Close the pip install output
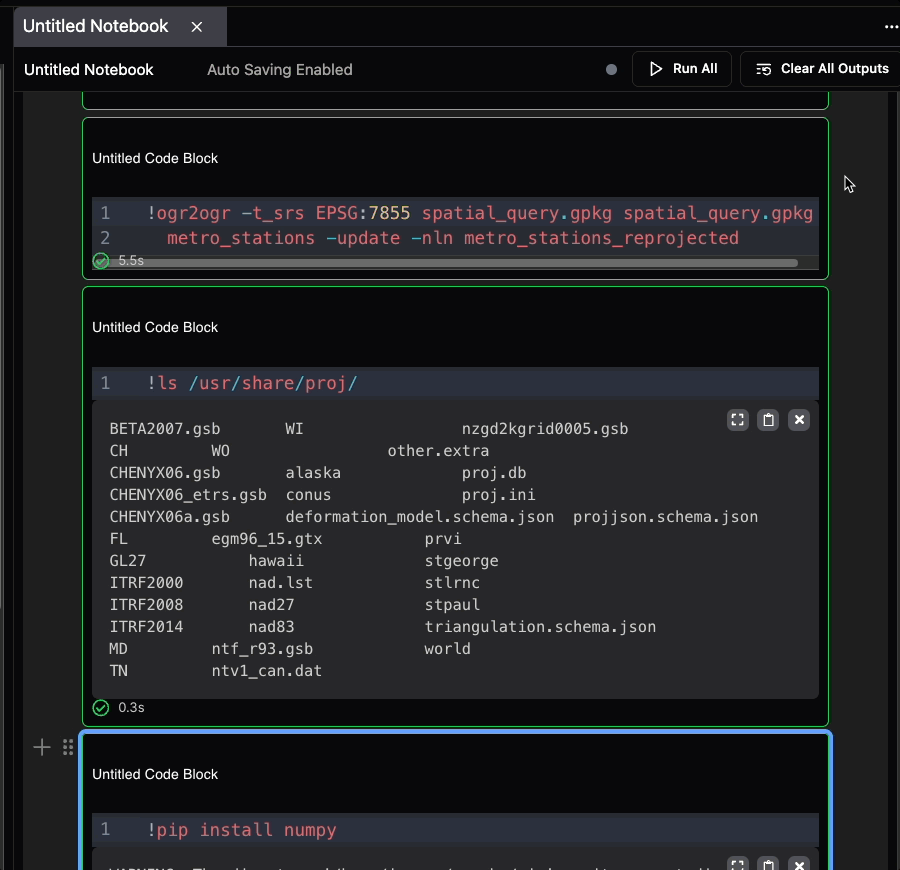 click(x=799, y=864)
